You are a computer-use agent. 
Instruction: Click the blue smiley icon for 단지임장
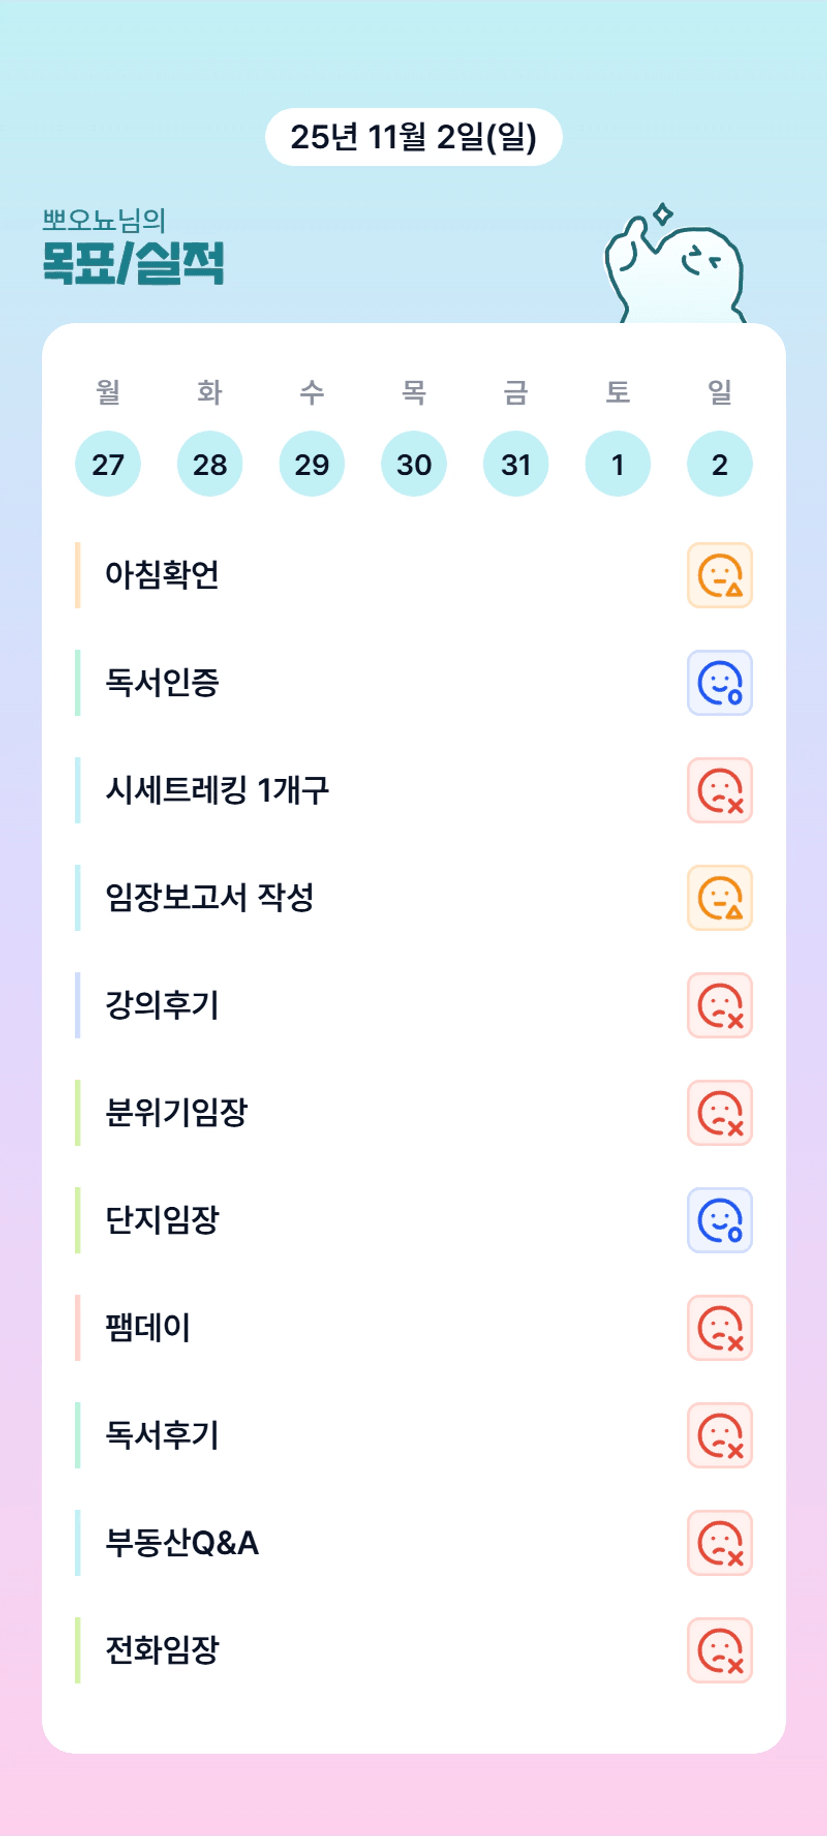tap(719, 1220)
